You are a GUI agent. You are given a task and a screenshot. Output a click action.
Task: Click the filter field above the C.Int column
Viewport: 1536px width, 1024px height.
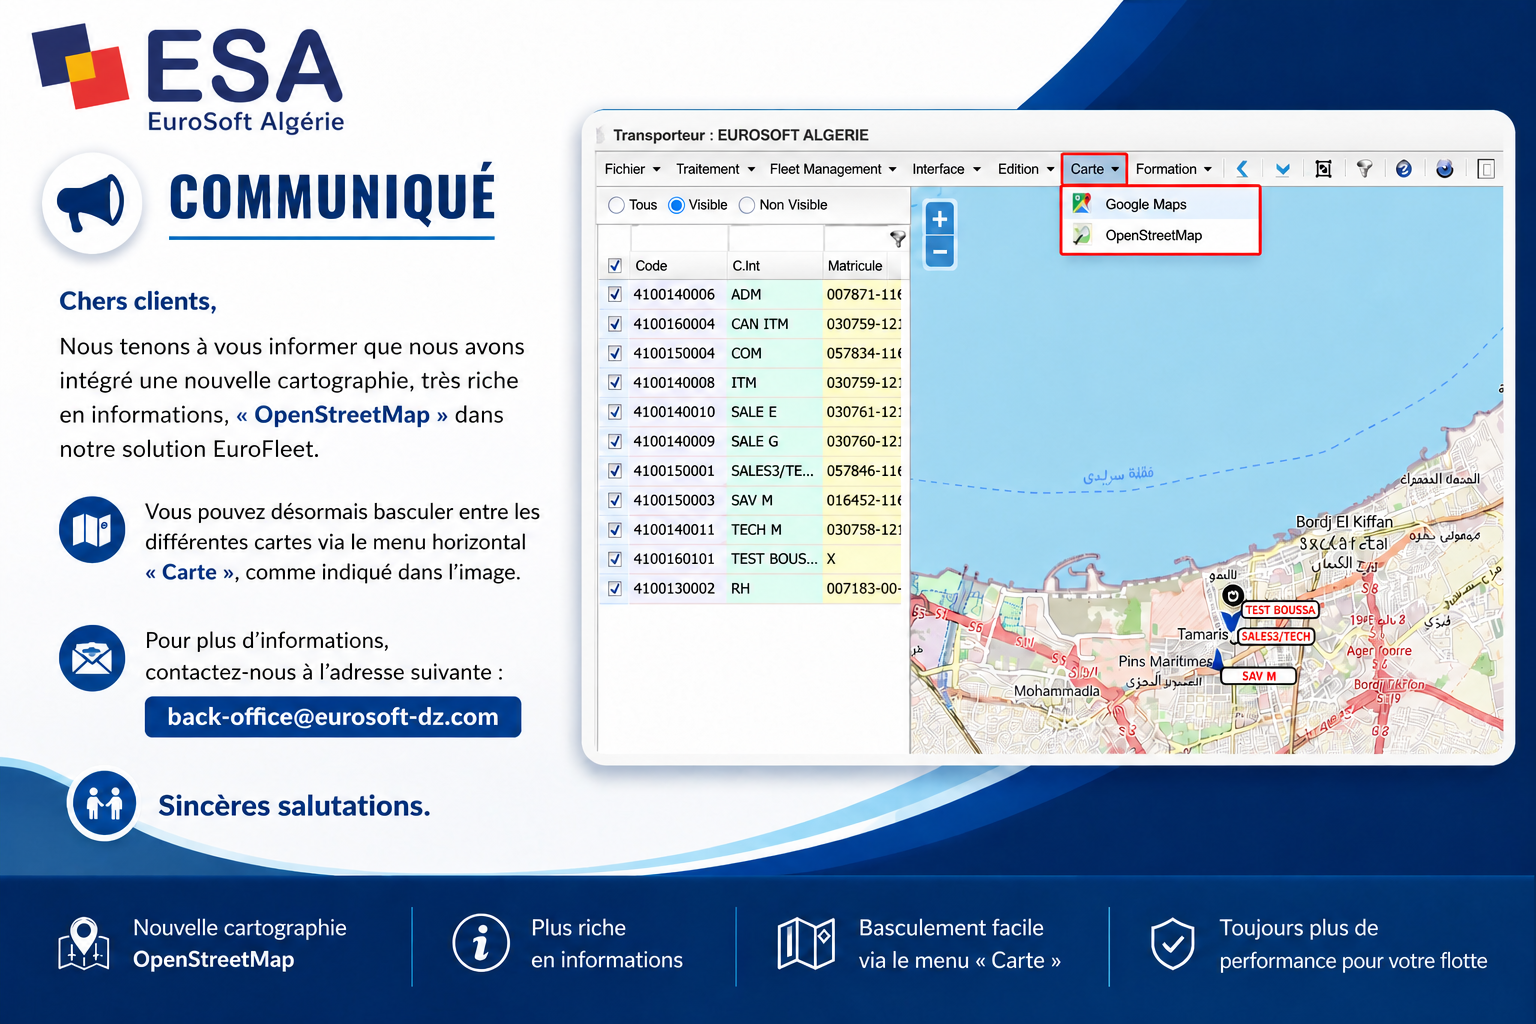click(x=775, y=239)
